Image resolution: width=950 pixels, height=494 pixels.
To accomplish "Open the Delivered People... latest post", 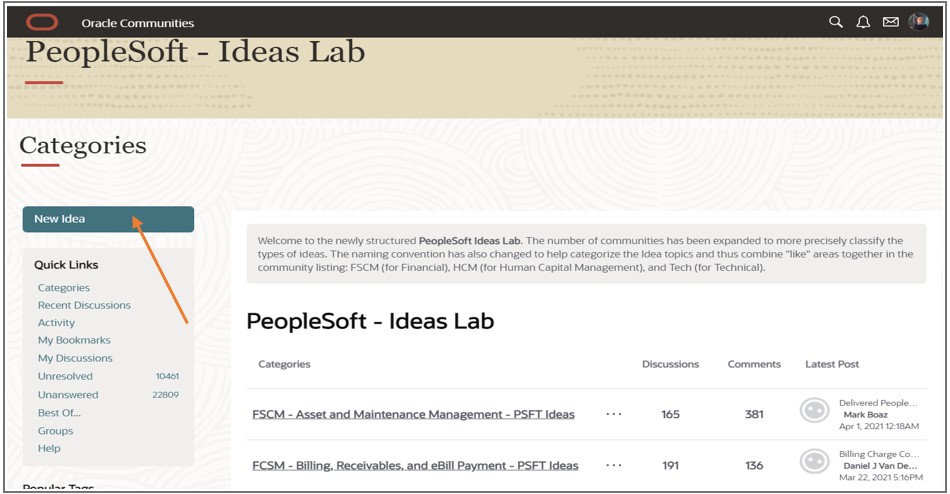I will (877, 402).
